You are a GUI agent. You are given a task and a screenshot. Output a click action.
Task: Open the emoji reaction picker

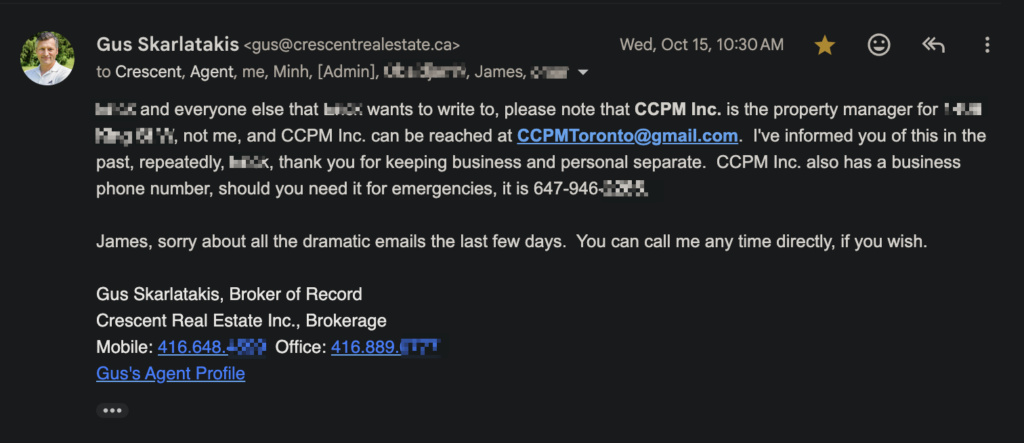[x=879, y=45]
